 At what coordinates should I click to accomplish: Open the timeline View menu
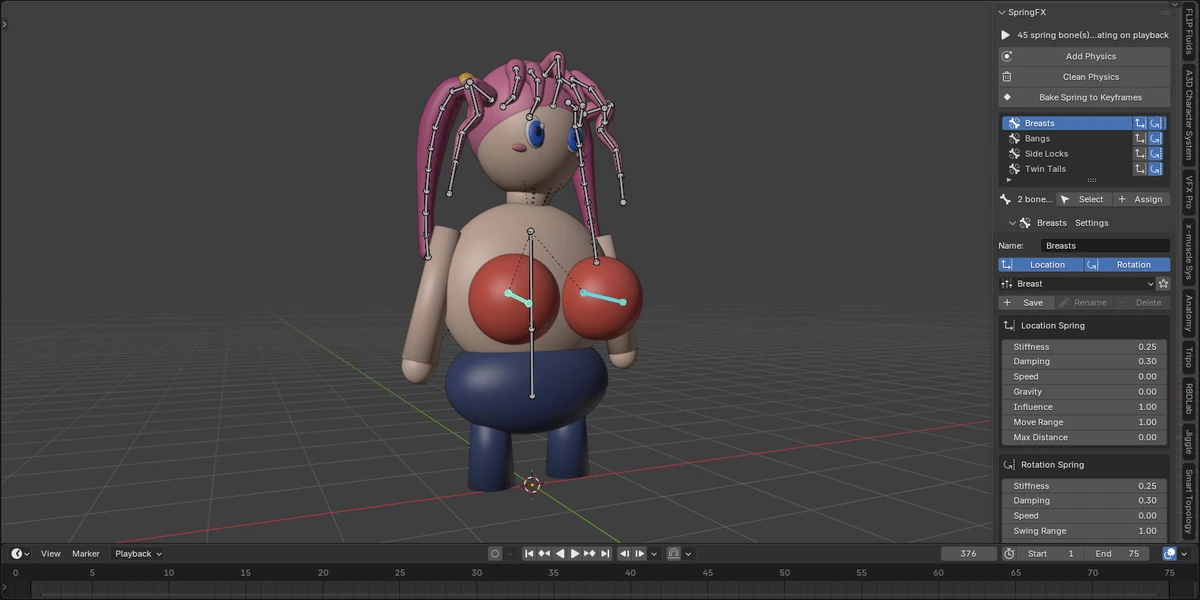pyautogui.click(x=51, y=553)
